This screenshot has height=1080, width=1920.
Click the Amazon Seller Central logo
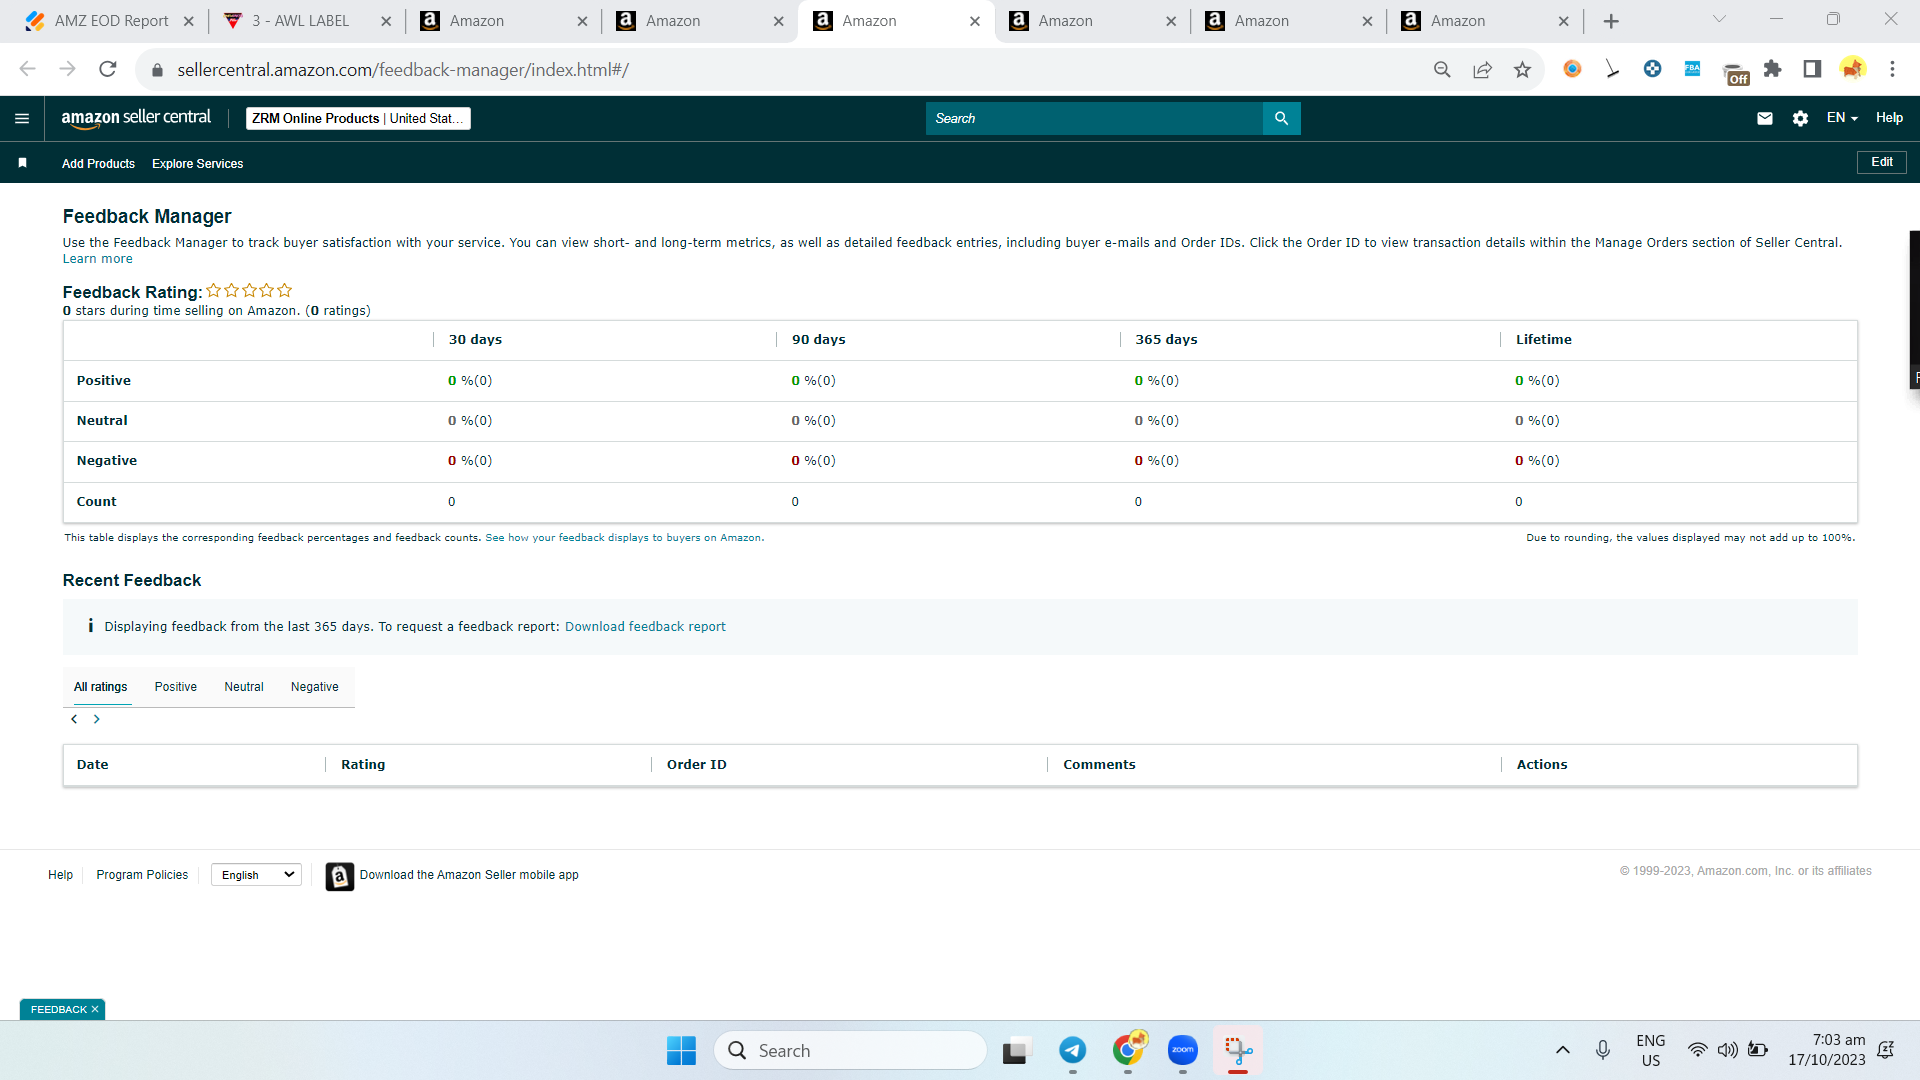pyautogui.click(x=136, y=118)
